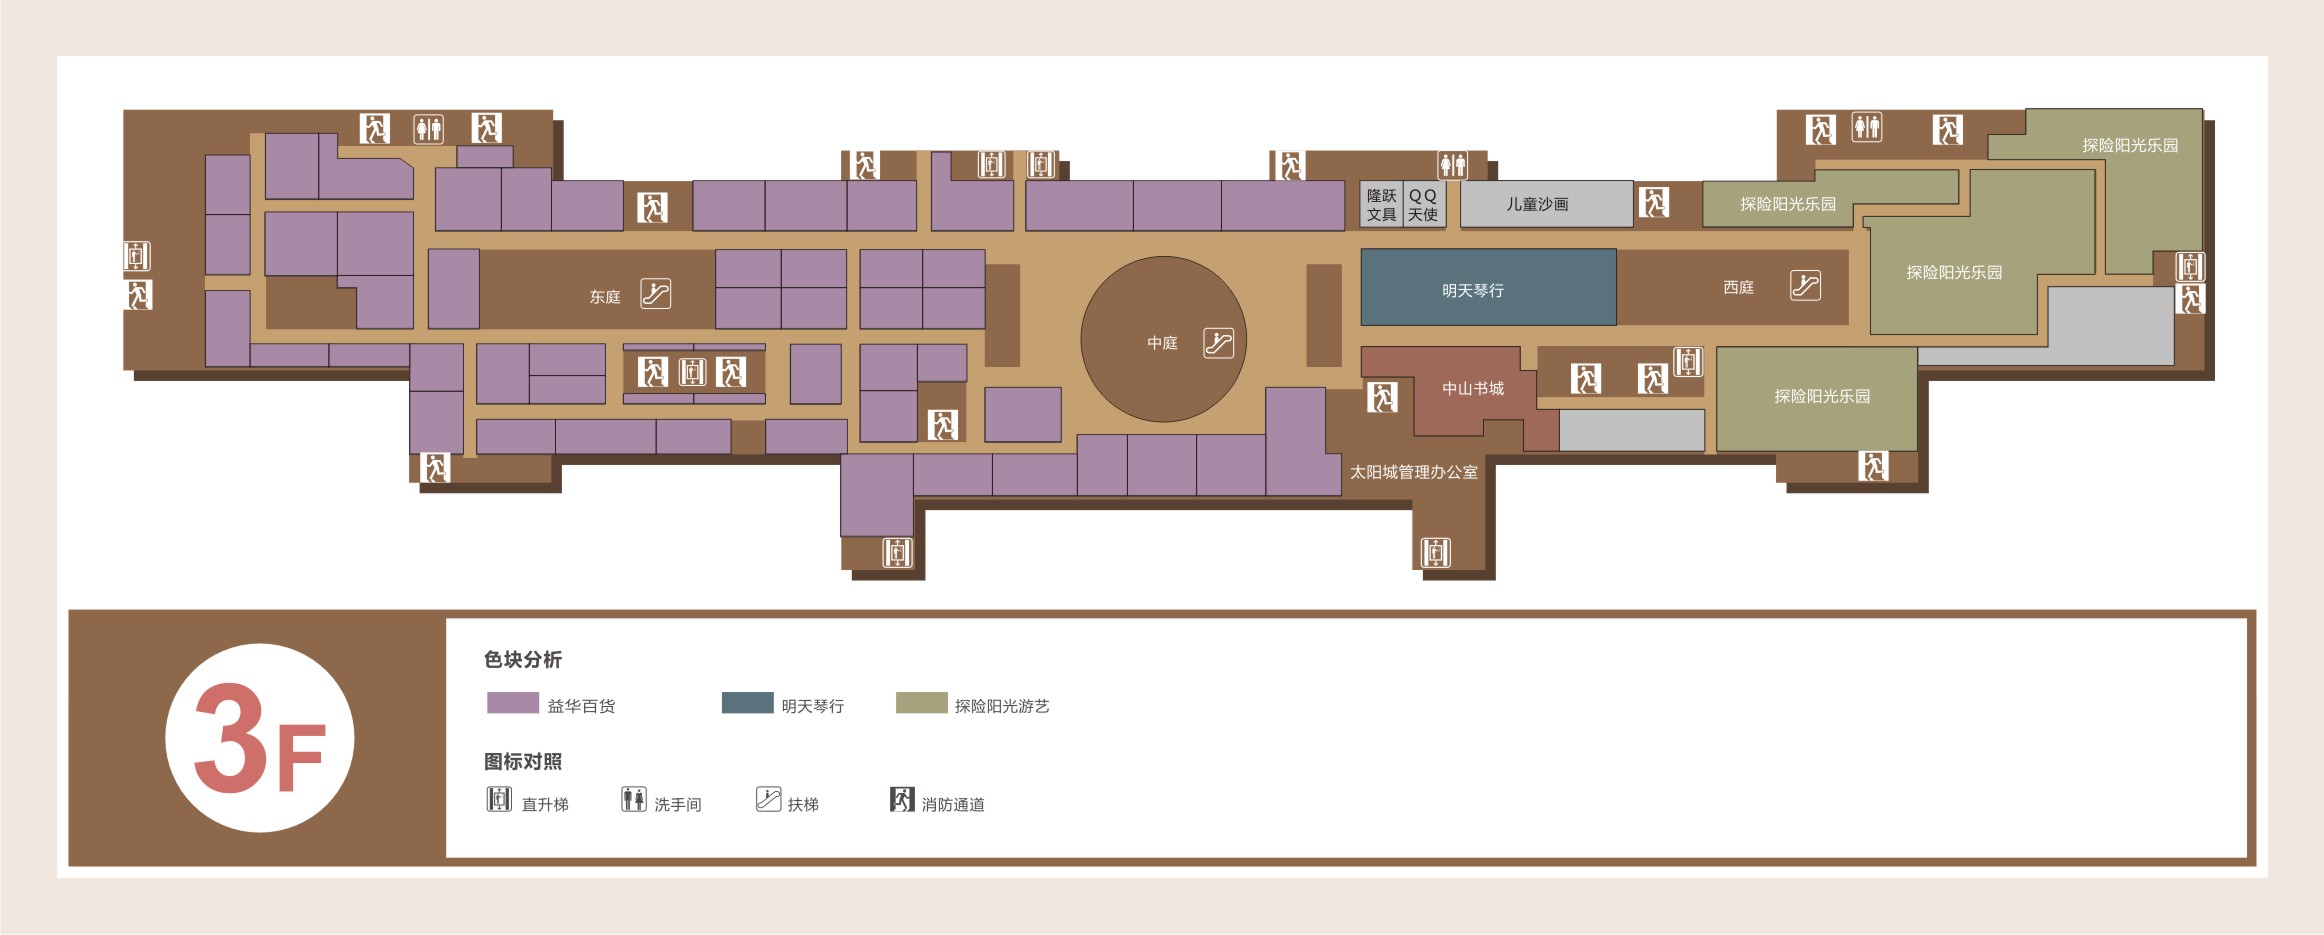Viewport: 2324px width, 935px height.
Task: Click the elevator icon between two fire exits below 东庭
Action: (x=692, y=372)
